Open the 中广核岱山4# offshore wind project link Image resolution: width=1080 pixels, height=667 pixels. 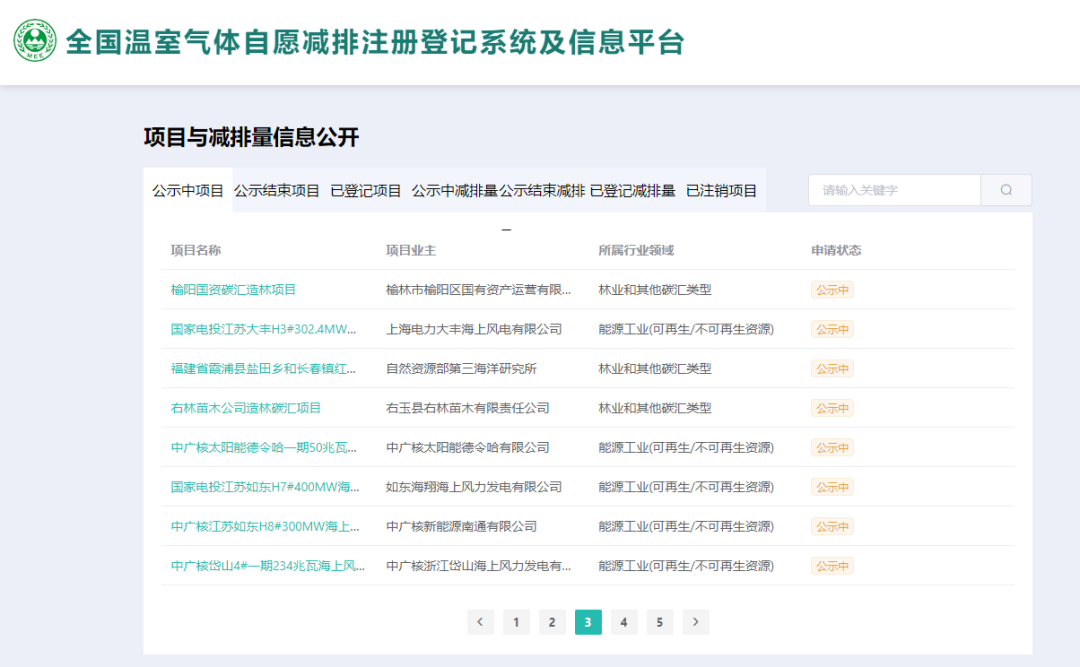pos(267,566)
